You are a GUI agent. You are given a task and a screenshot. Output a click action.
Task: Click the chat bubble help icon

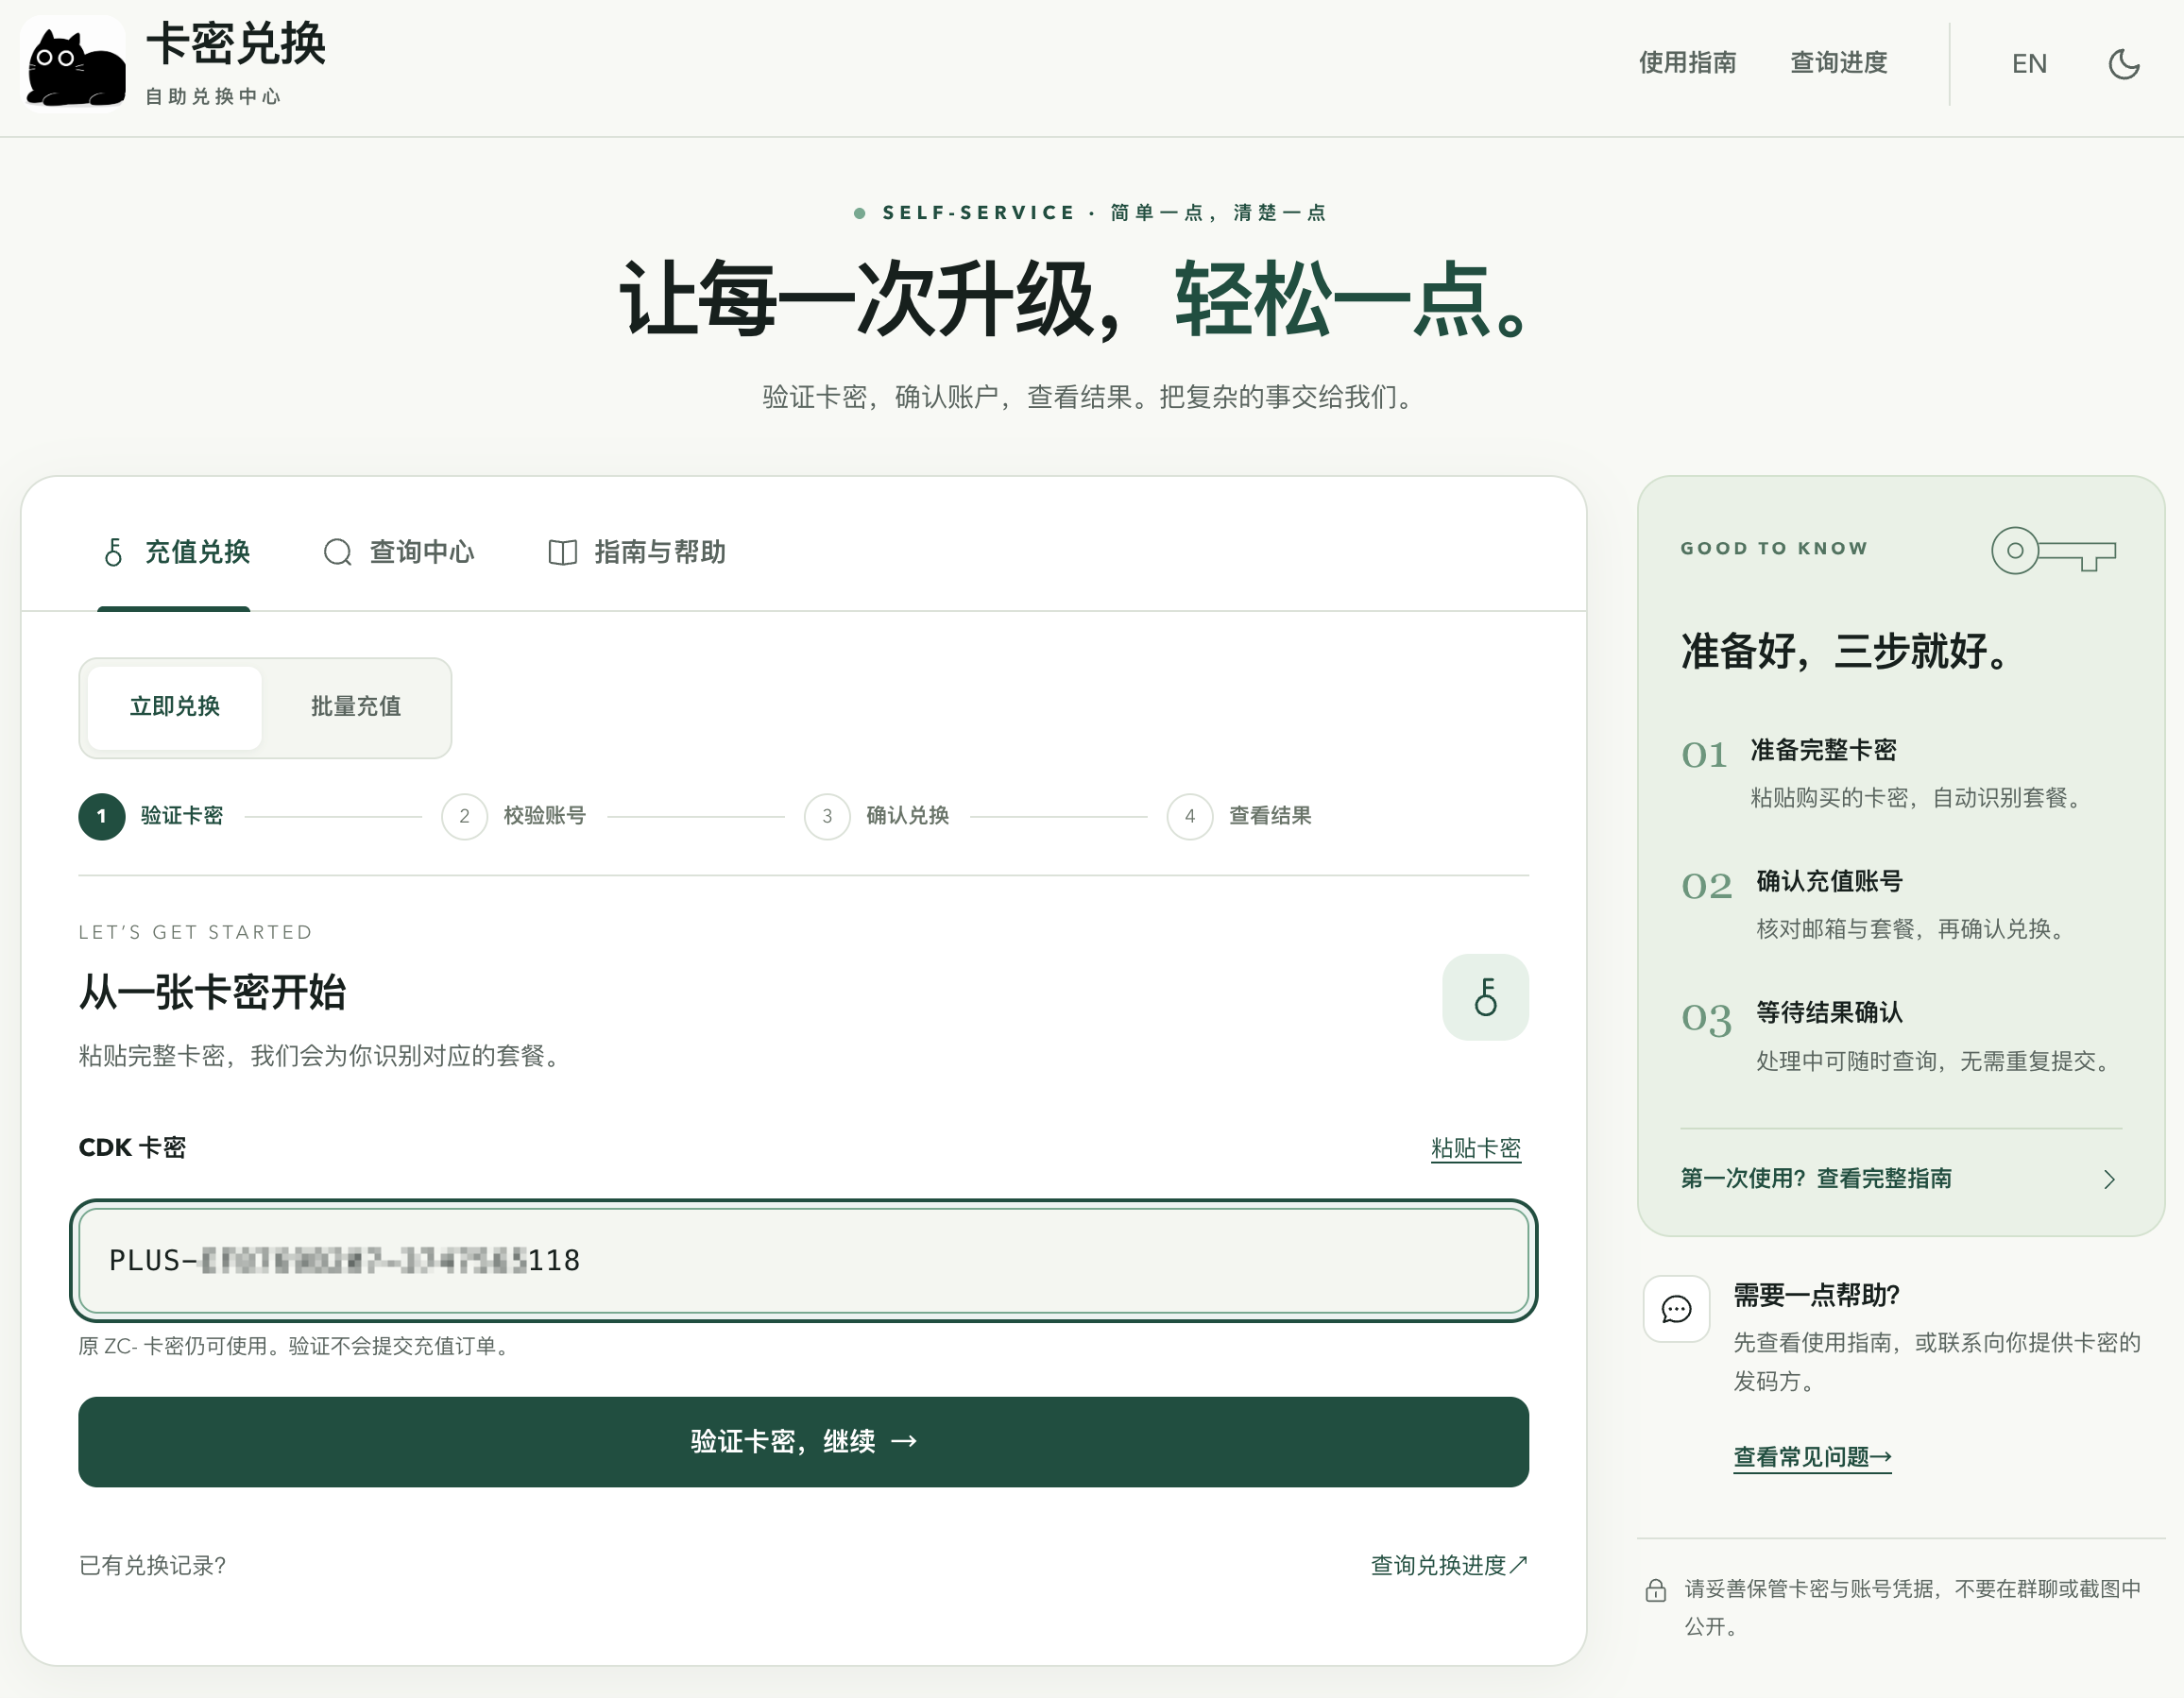[x=1676, y=1309]
